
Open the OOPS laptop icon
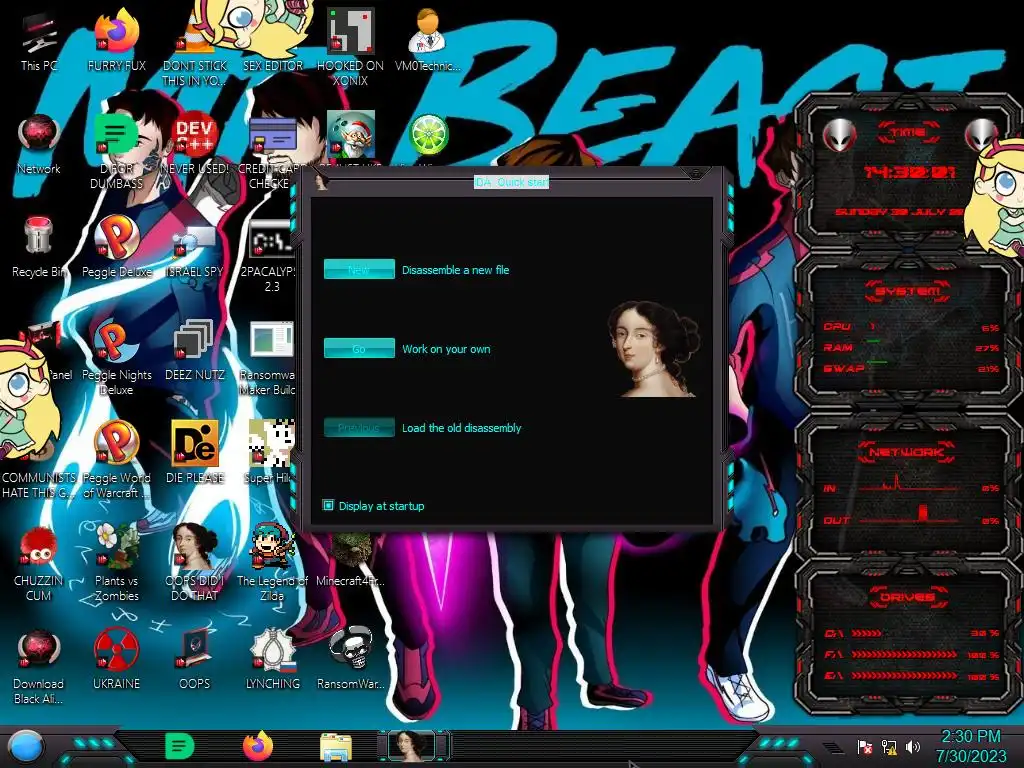pyautogui.click(x=195, y=660)
